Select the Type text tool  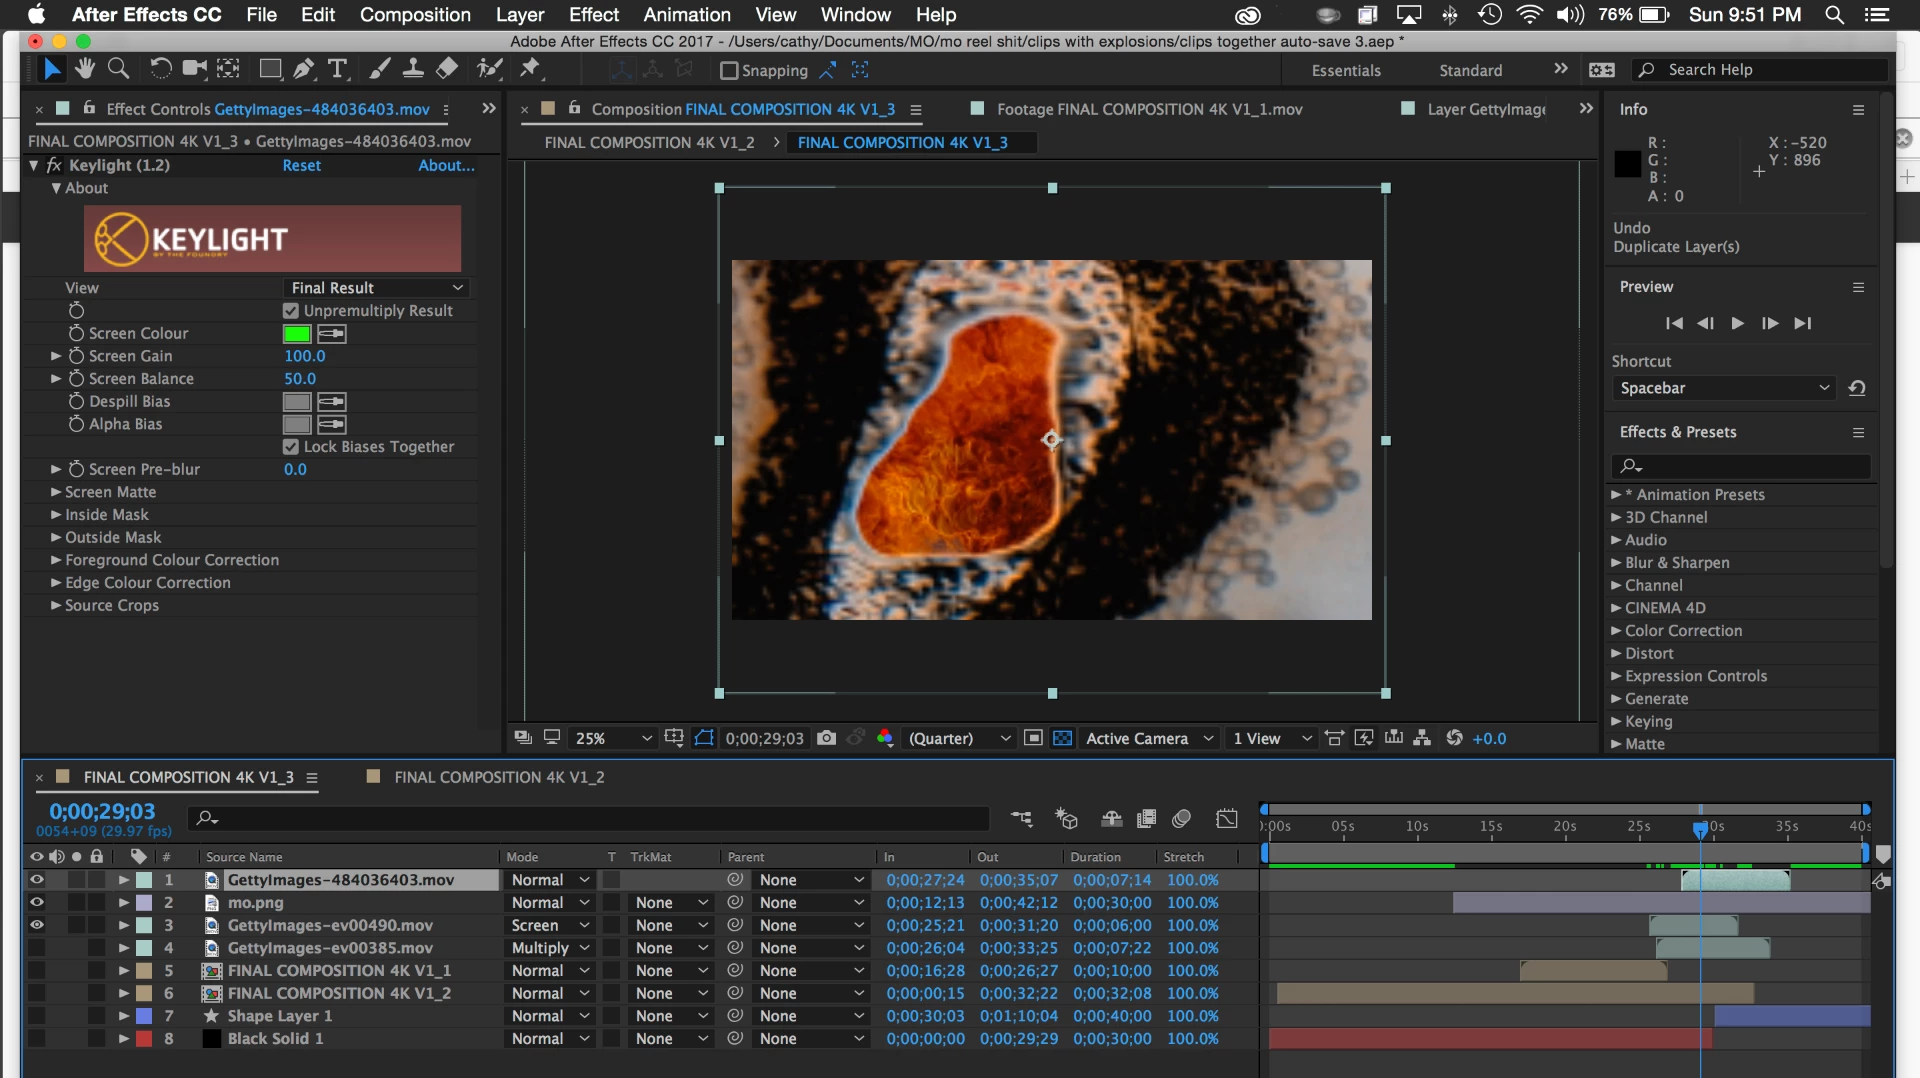pos(337,68)
